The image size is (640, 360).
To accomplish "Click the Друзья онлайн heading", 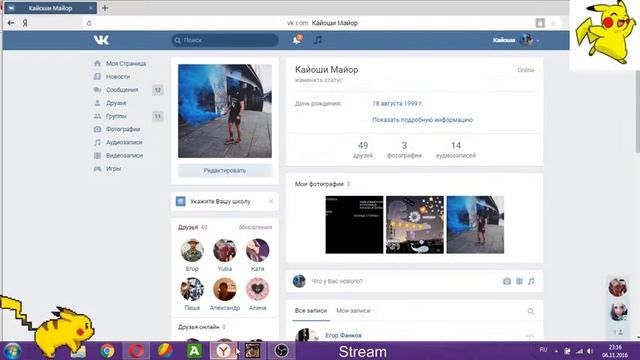I will (x=199, y=327).
